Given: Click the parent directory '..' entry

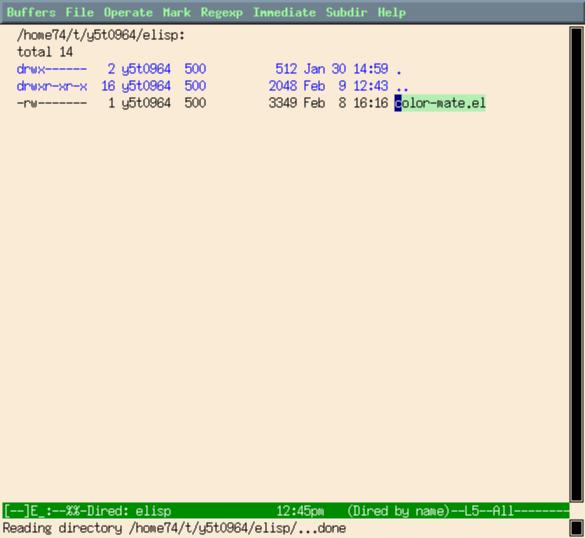Looking at the screenshot, I should click(x=402, y=86).
